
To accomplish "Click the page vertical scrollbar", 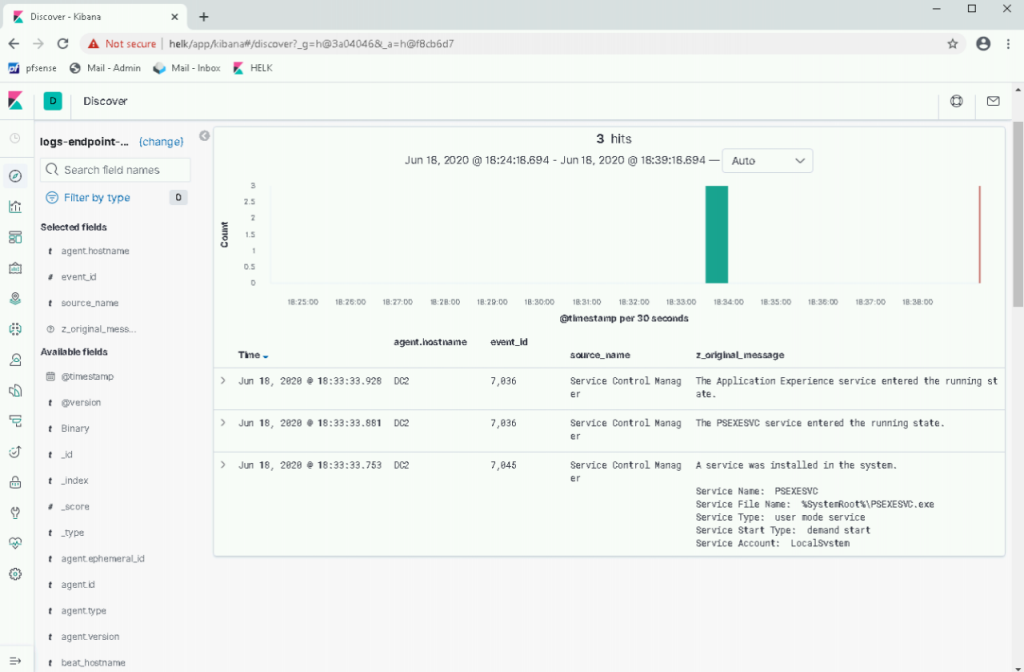I will (1018, 214).
